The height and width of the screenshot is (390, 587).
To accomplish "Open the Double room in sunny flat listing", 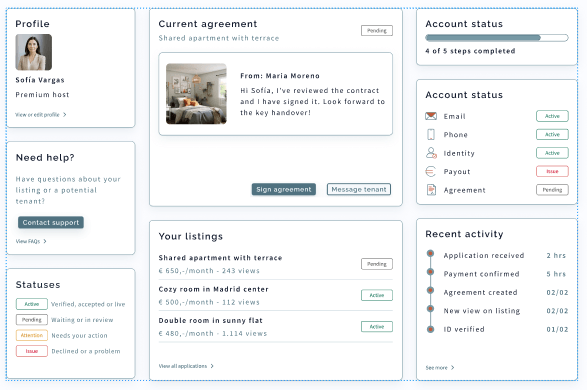I will tap(276, 327).
